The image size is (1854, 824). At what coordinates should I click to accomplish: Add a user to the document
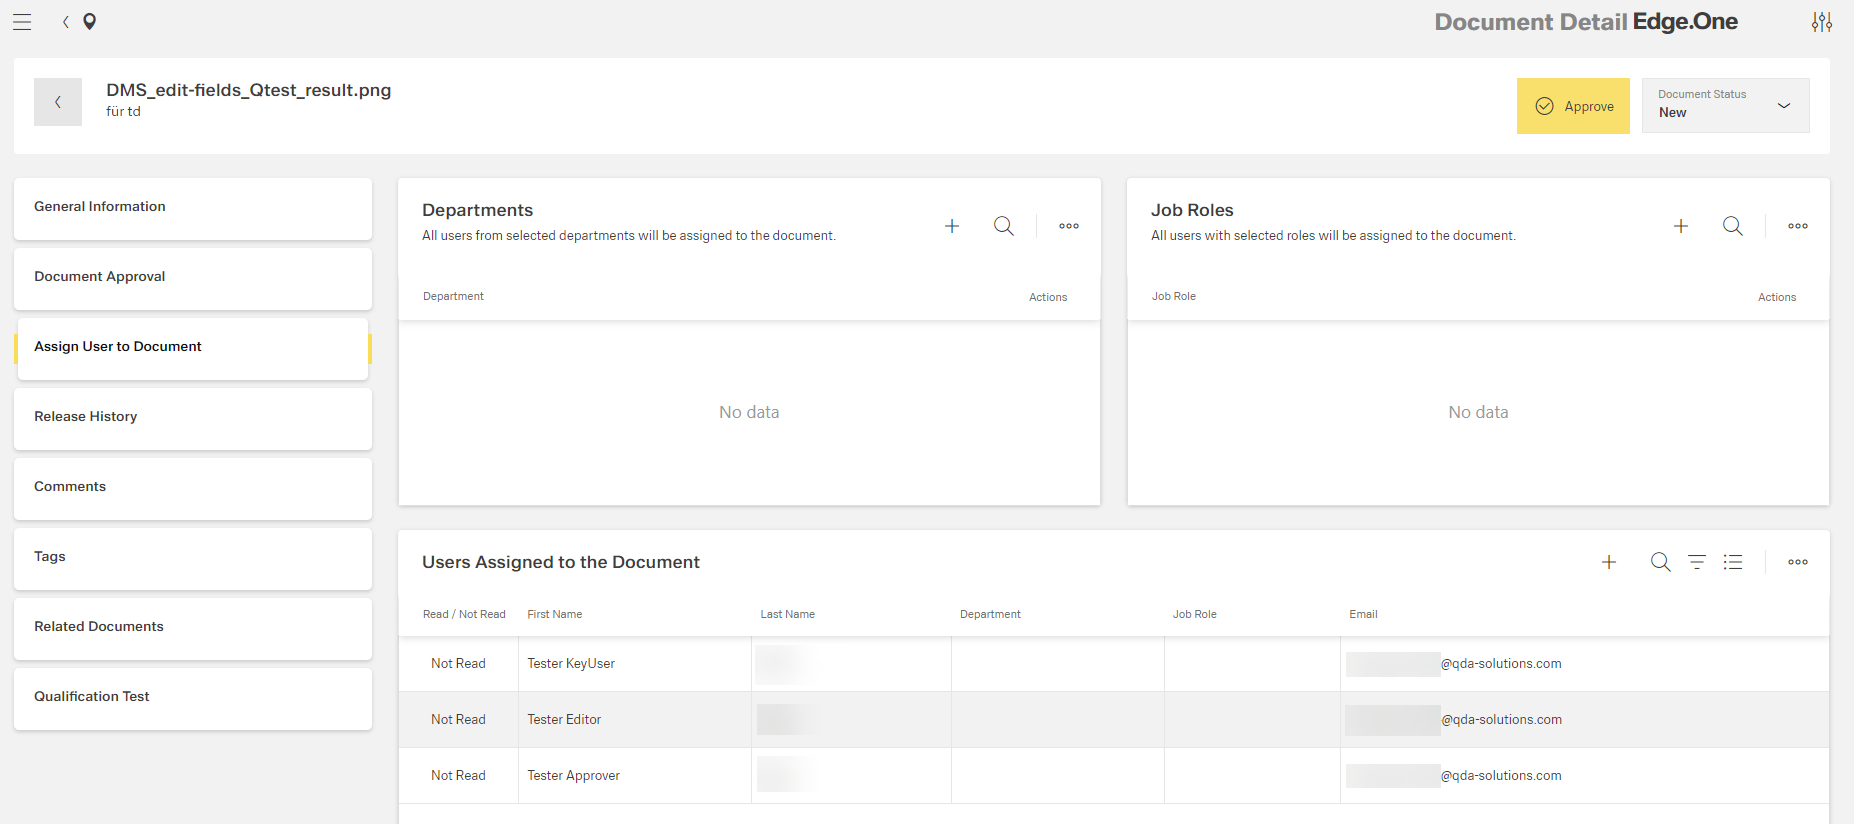click(1609, 562)
